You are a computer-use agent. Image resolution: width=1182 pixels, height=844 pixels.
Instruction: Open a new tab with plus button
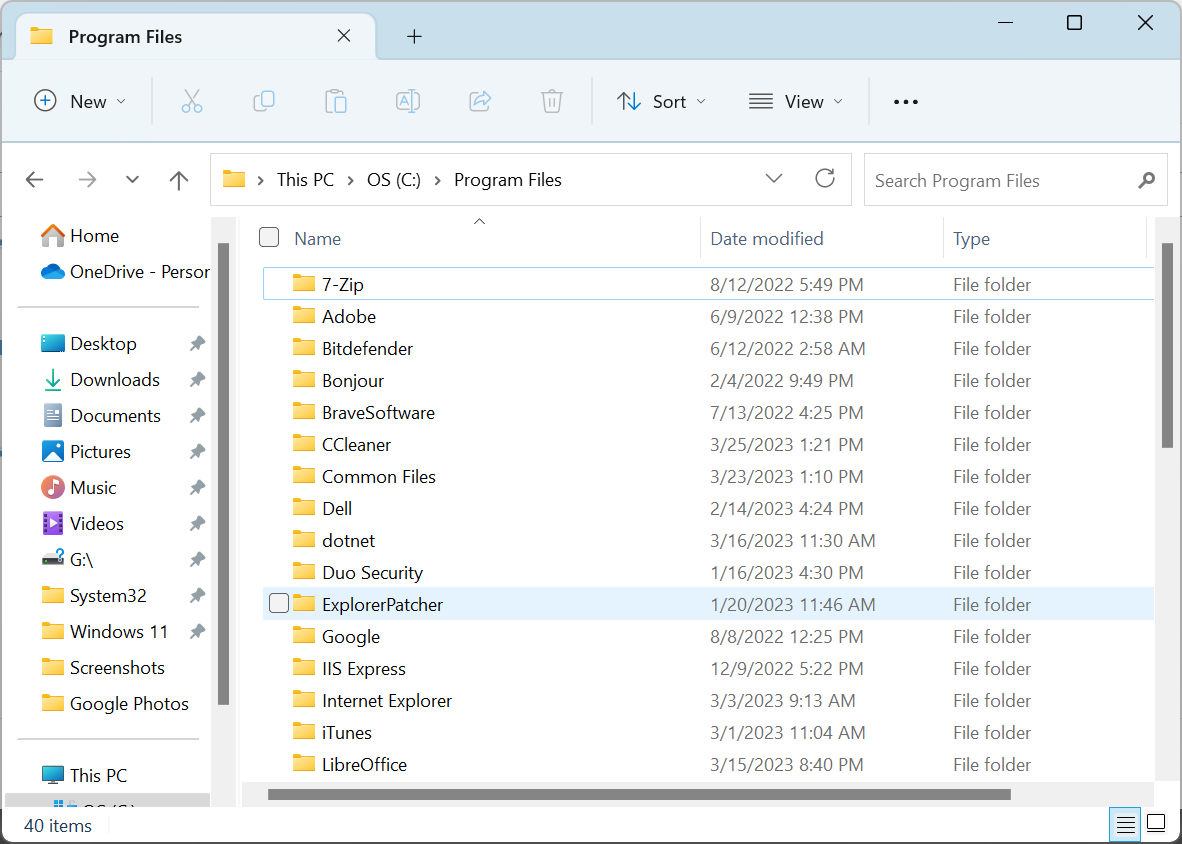click(x=414, y=36)
